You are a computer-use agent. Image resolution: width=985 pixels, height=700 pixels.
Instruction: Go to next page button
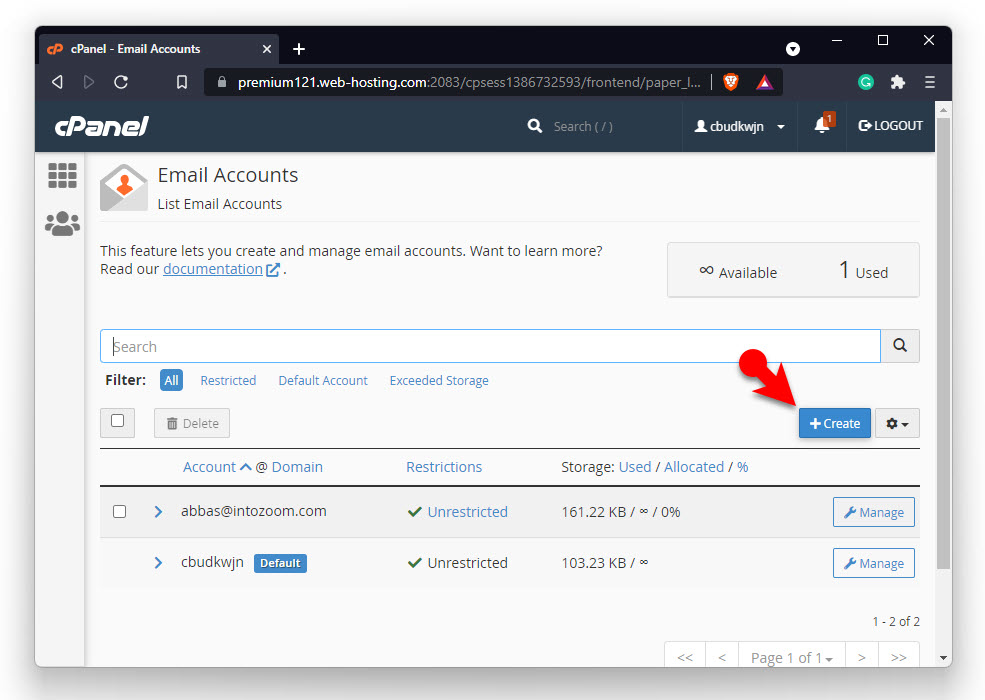[x=862, y=657]
